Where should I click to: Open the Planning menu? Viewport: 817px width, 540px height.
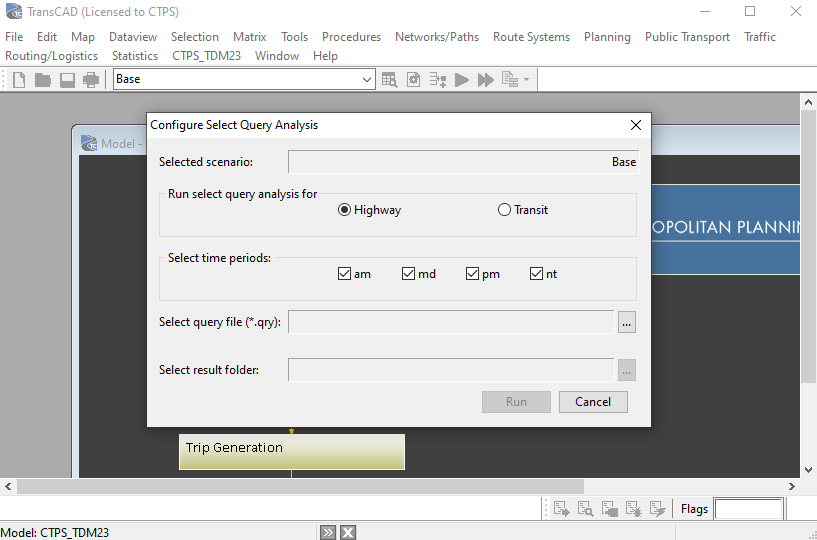pyautogui.click(x=607, y=37)
